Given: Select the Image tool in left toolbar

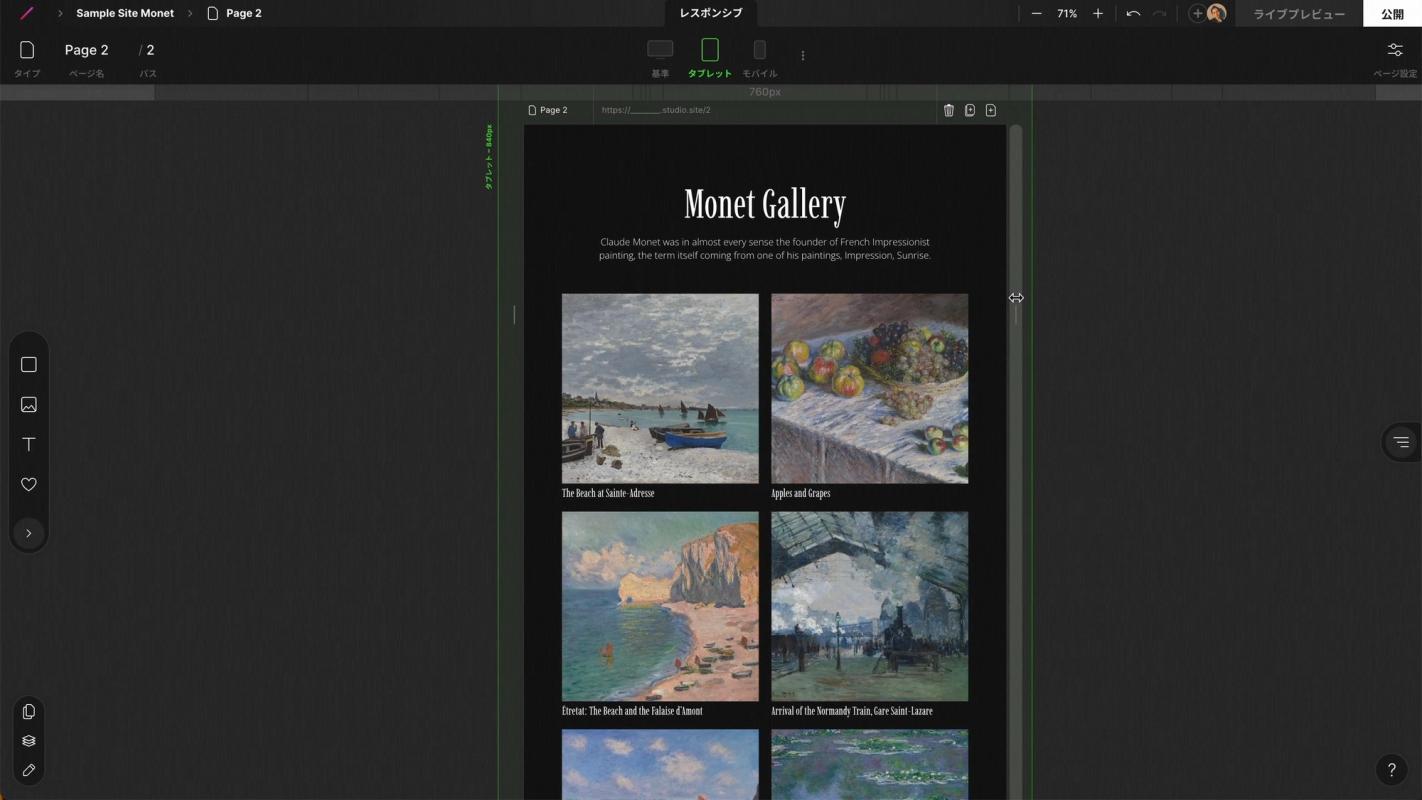Looking at the screenshot, I should click(x=29, y=405).
